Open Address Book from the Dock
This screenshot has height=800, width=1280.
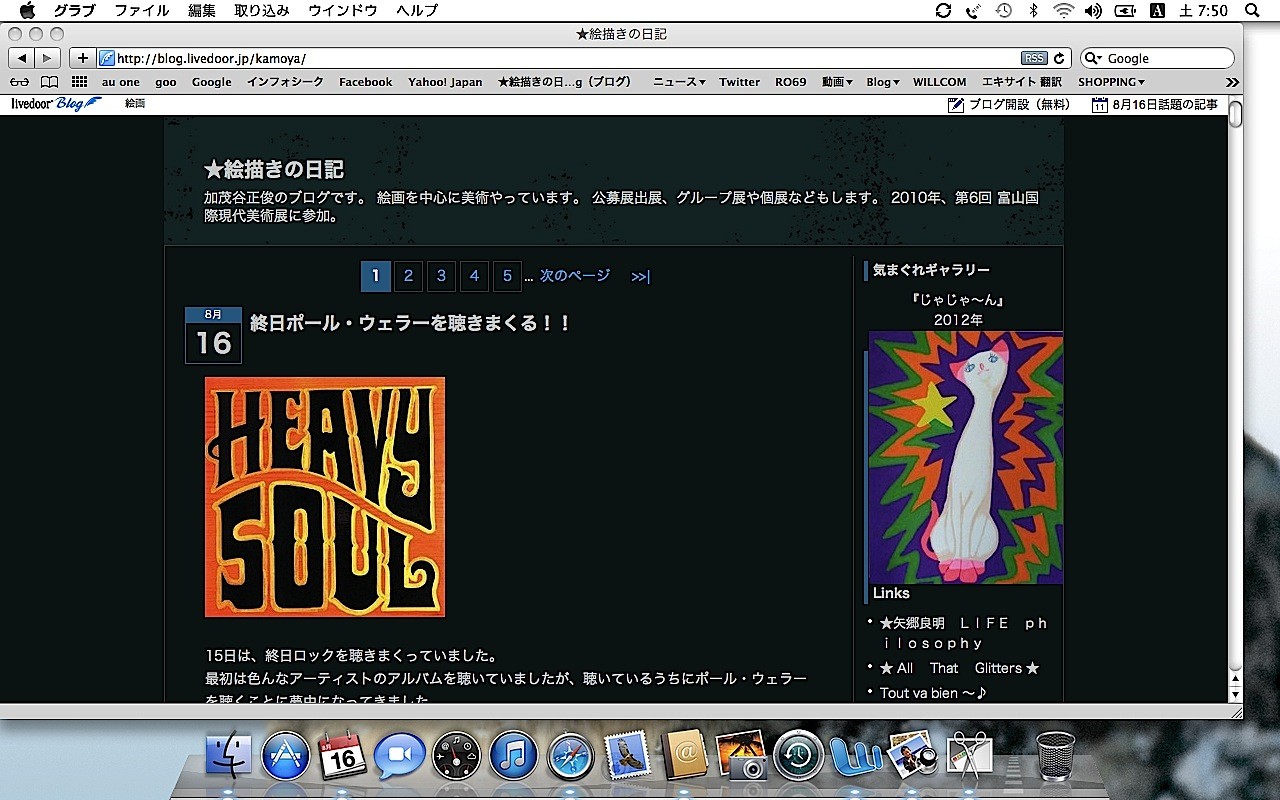686,756
